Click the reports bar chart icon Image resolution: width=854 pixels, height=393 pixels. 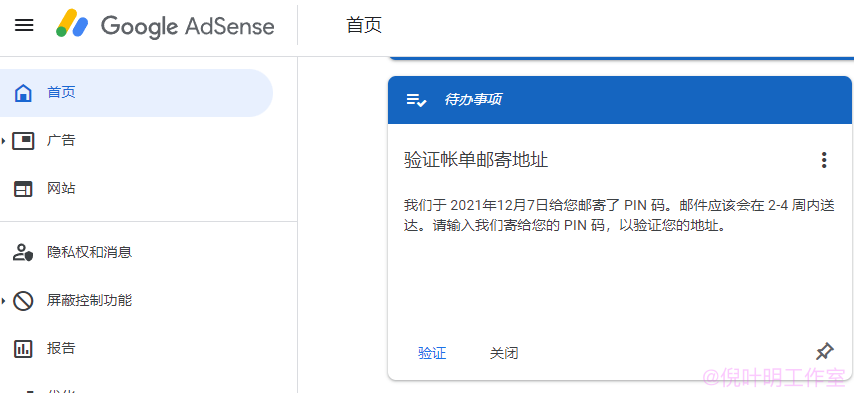click(x=23, y=348)
